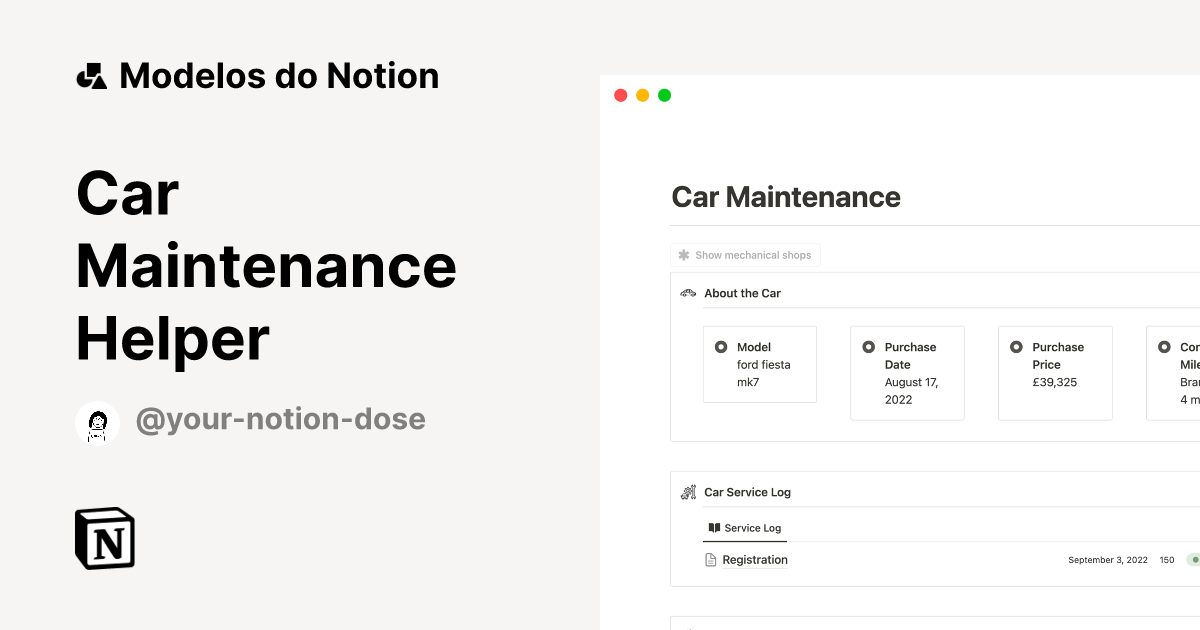1200x630 pixels.
Task: Click the asterisk icon on Show mechanical shops
Action: [x=683, y=254]
